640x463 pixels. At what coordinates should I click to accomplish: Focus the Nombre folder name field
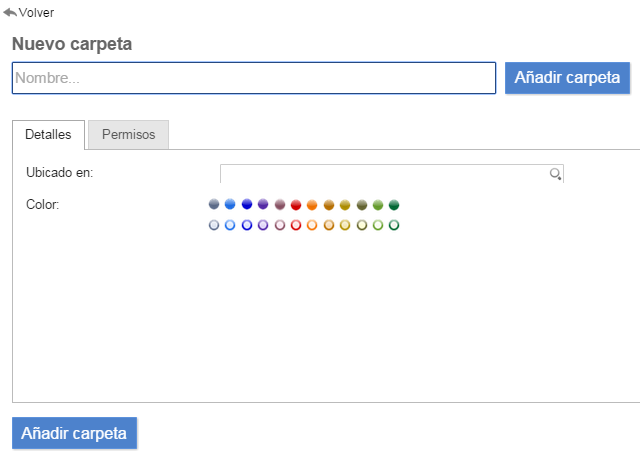click(x=254, y=78)
